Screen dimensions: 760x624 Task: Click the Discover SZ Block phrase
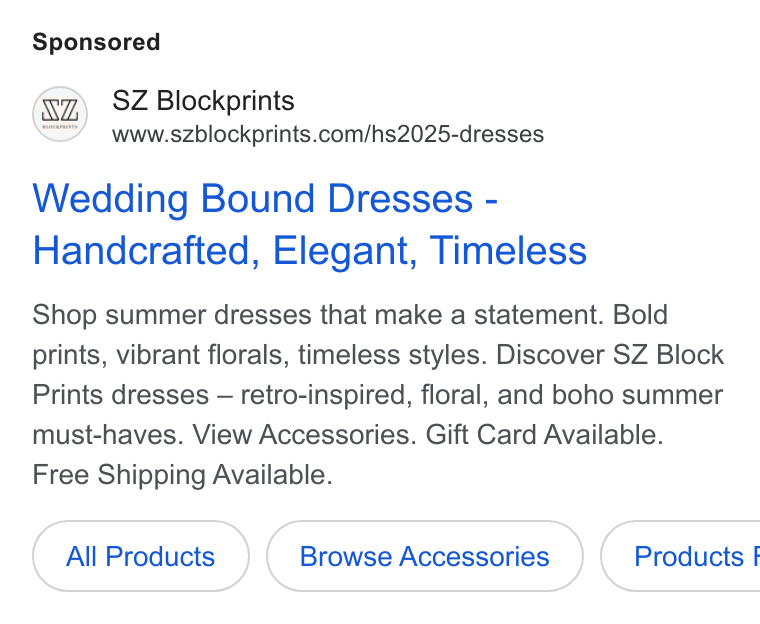click(610, 354)
